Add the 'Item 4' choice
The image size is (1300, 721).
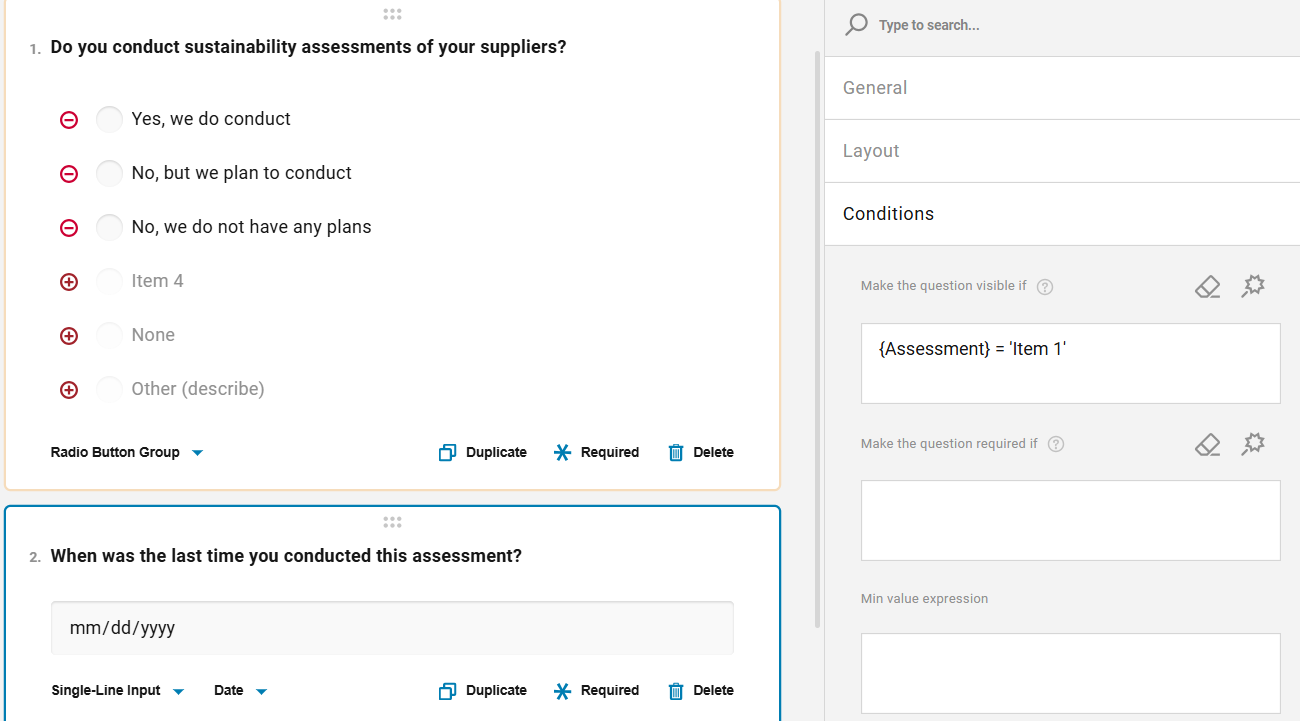click(x=69, y=282)
